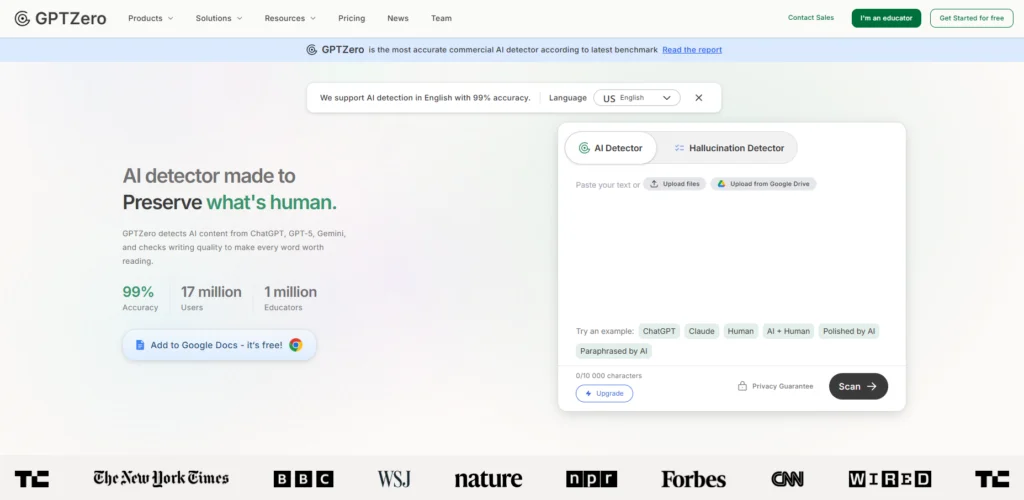The image size is (1024, 500).
Task: Load the Human example text
Action: pos(741,331)
